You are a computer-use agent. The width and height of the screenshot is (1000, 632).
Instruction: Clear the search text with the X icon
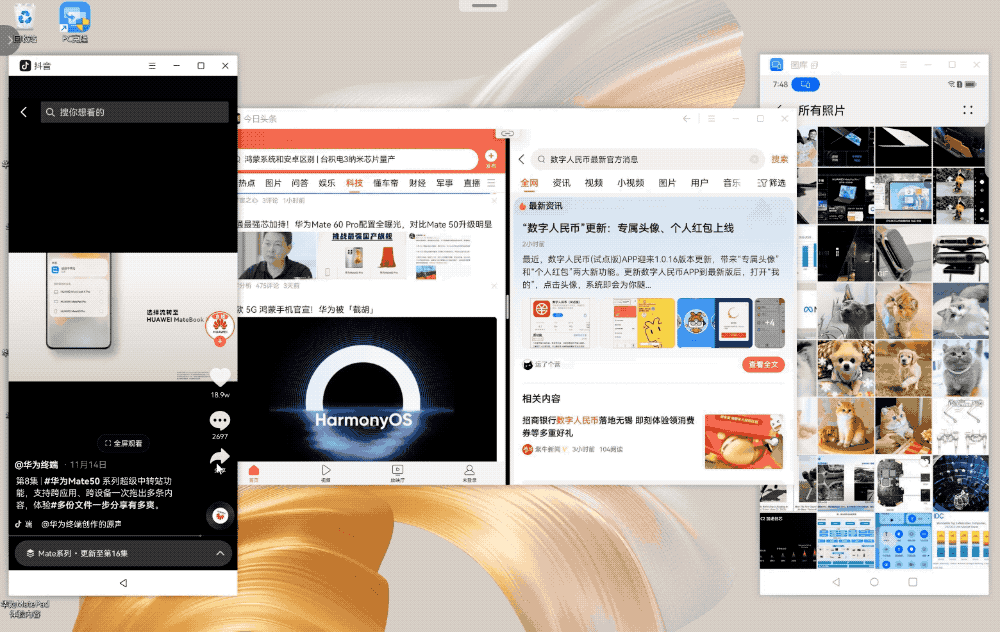click(x=754, y=159)
